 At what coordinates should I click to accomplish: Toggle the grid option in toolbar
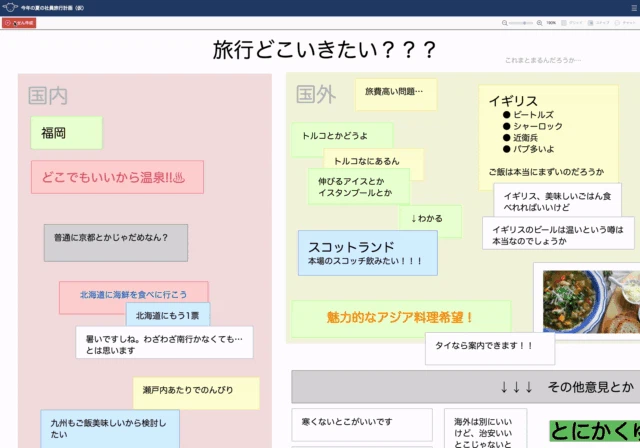572,23
